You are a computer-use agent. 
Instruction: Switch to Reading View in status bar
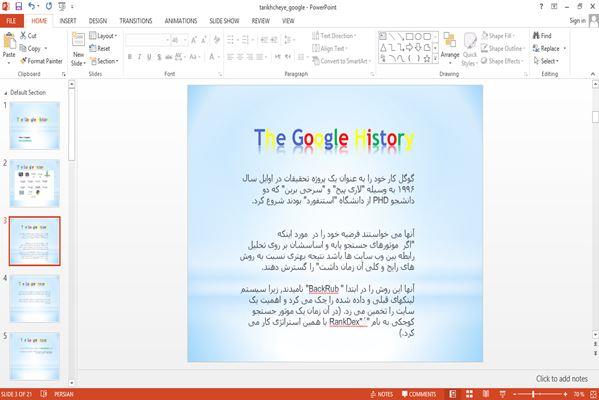tap(486, 394)
